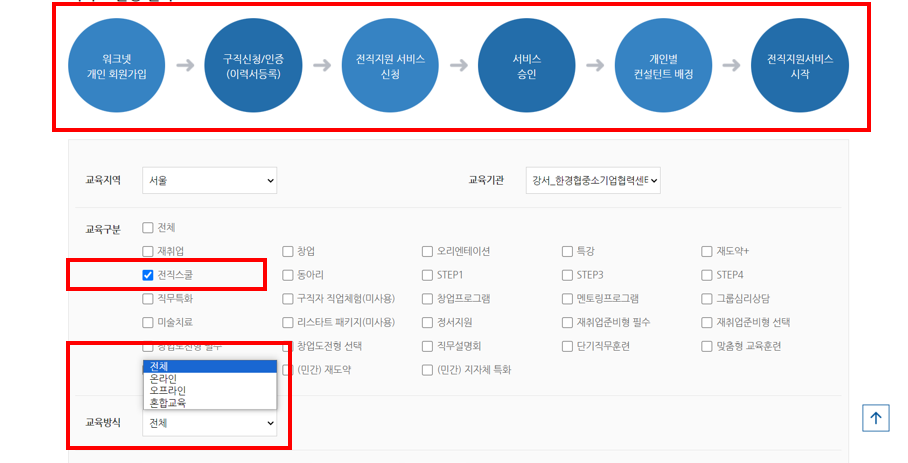Viewport: 908px width, 463px height.
Task: Click the 구직신청/인증 (이력서등록) step circle
Action: (x=253, y=65)
